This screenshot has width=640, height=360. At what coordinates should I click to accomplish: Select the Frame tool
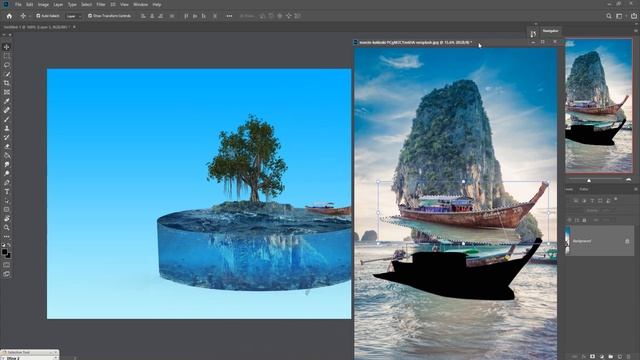[7, 92]
